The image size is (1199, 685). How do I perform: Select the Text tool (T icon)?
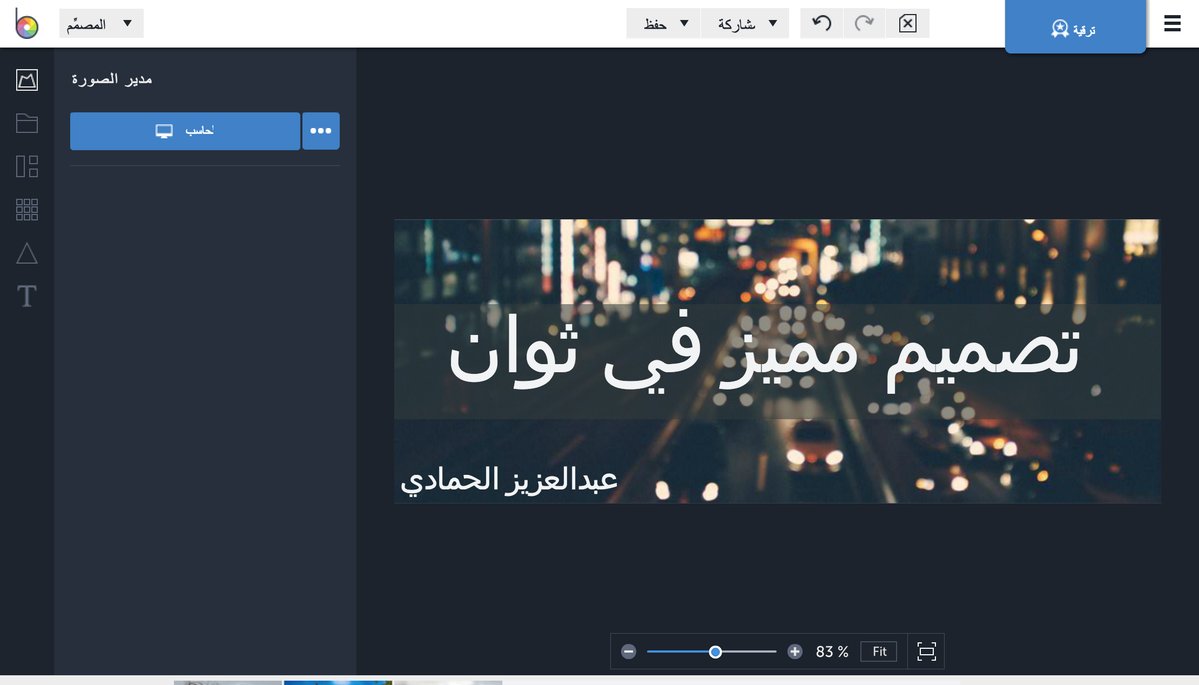27,296
